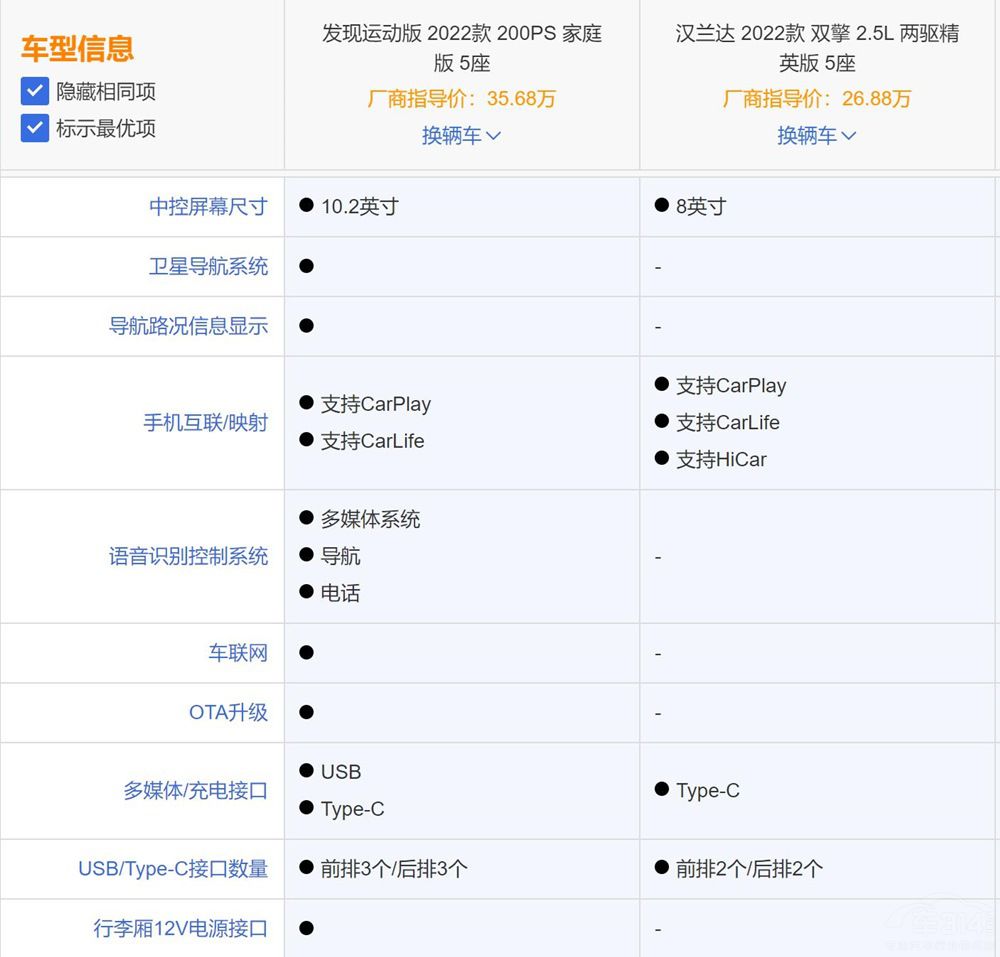The width and height of the screenshot is (1000, 957).
Task: Select the OTA升级 row label
Action: 228,713
